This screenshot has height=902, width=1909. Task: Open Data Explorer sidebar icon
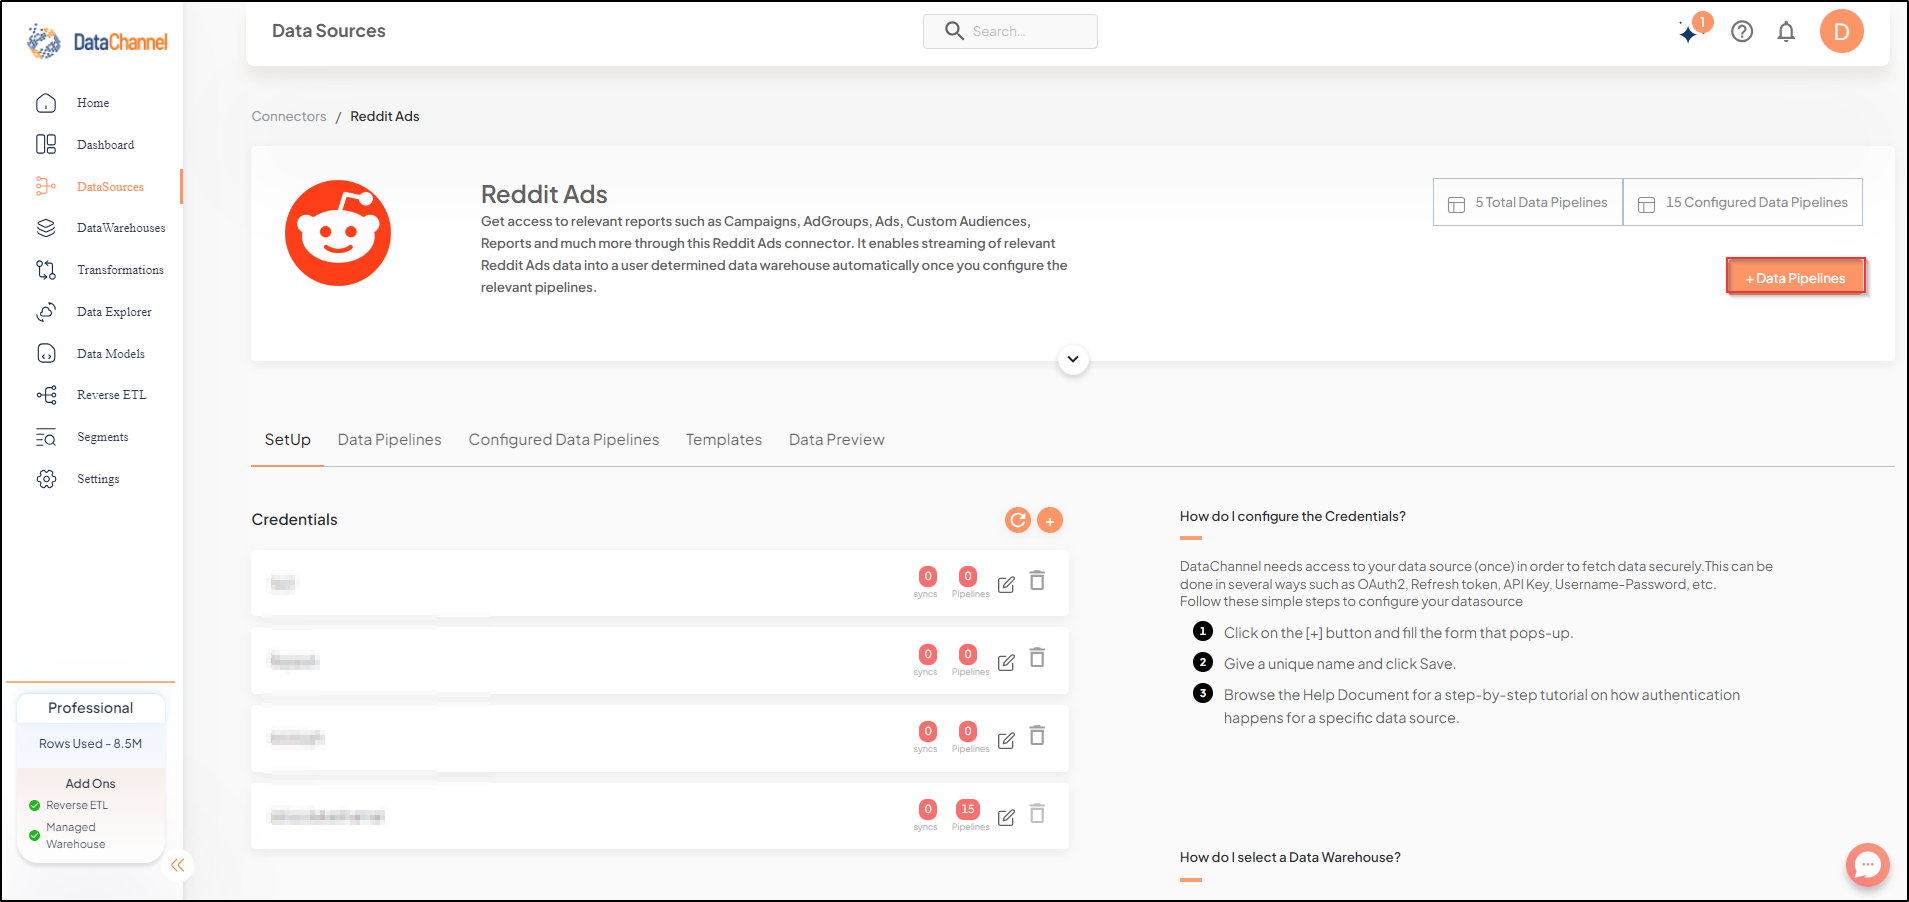coord(46,312)
